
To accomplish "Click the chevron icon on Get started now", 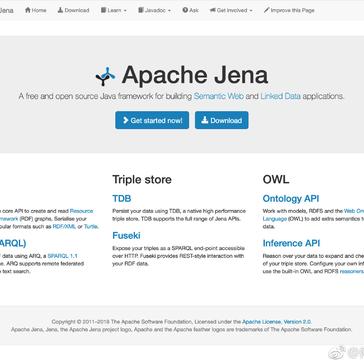I will pyautogui.click(x=125, y=120).
